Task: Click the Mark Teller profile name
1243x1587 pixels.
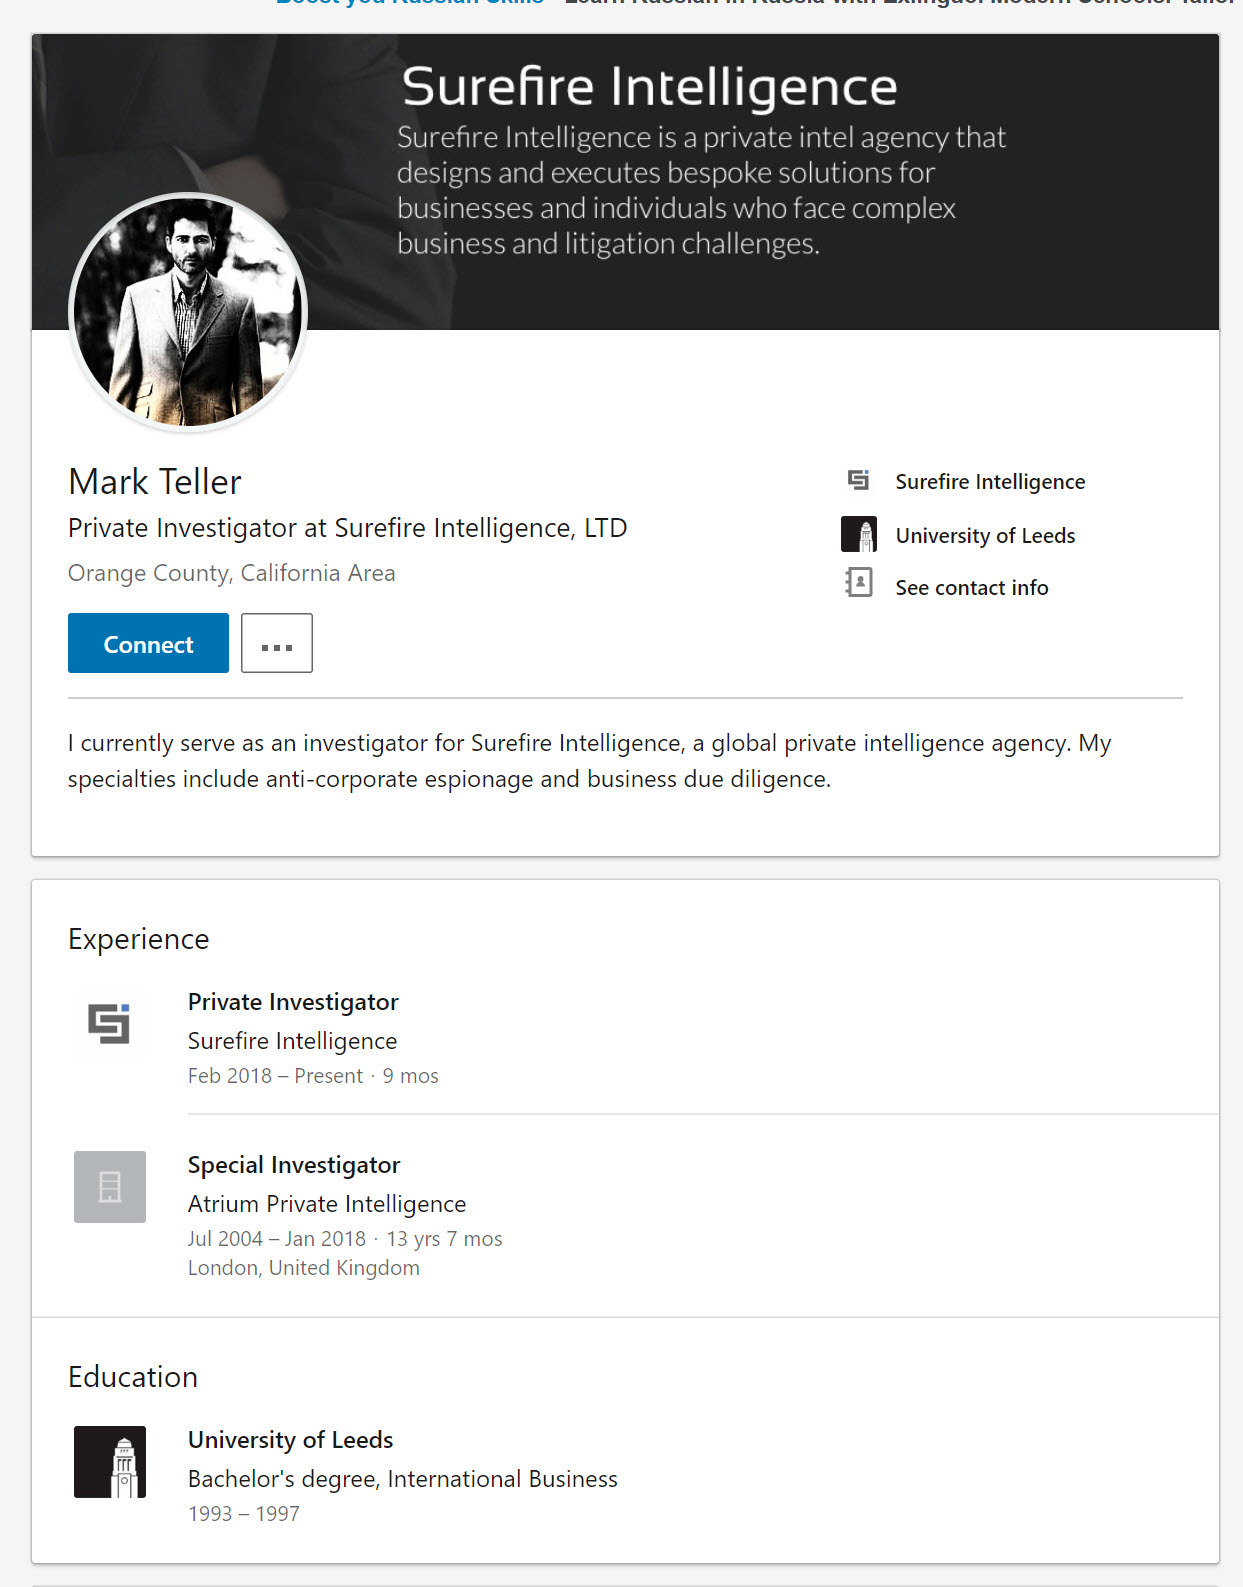Action: [155, 482]
